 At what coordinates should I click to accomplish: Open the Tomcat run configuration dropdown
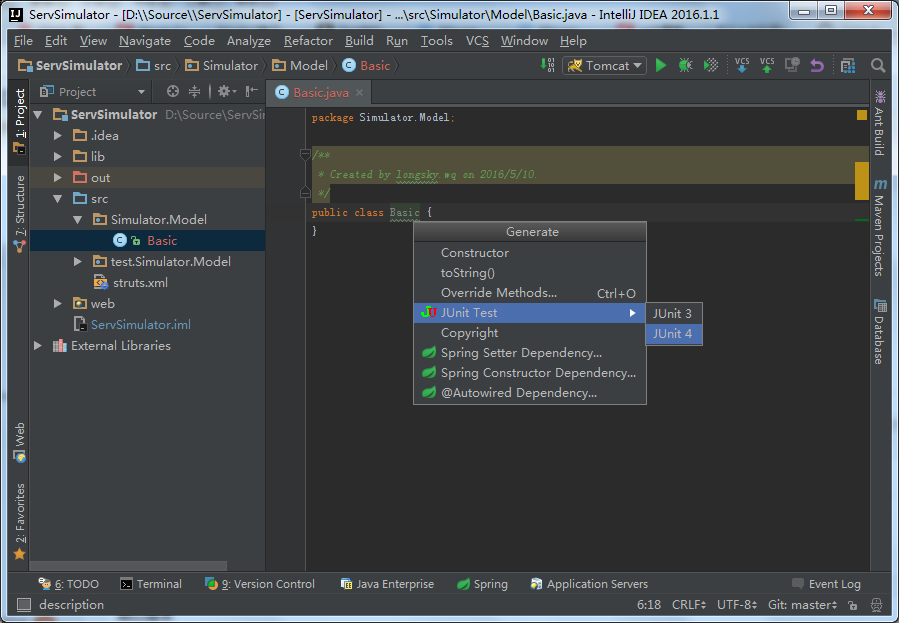tap(604, 65)
